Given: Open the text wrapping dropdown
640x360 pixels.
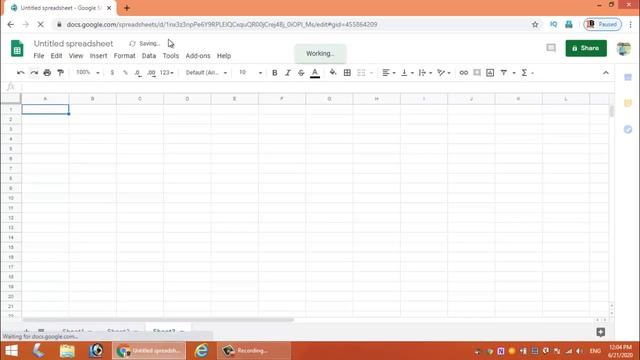Looking at the screenshot, I should coord(425,73).
